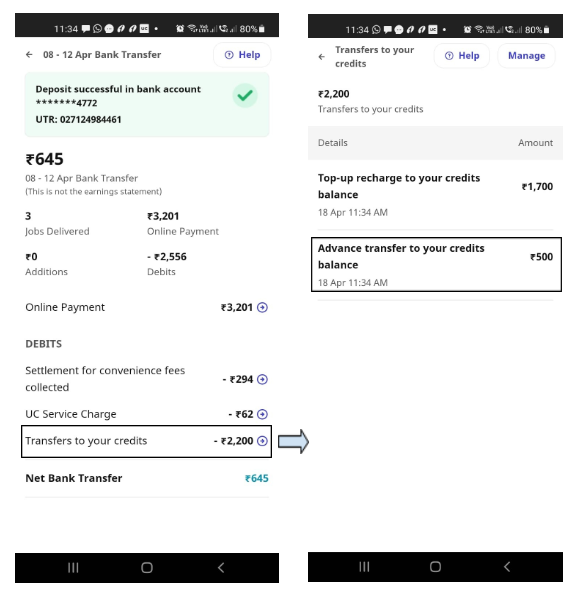
Task: Tap the back arrow beside Bank Transfer title
Action: 29,55
